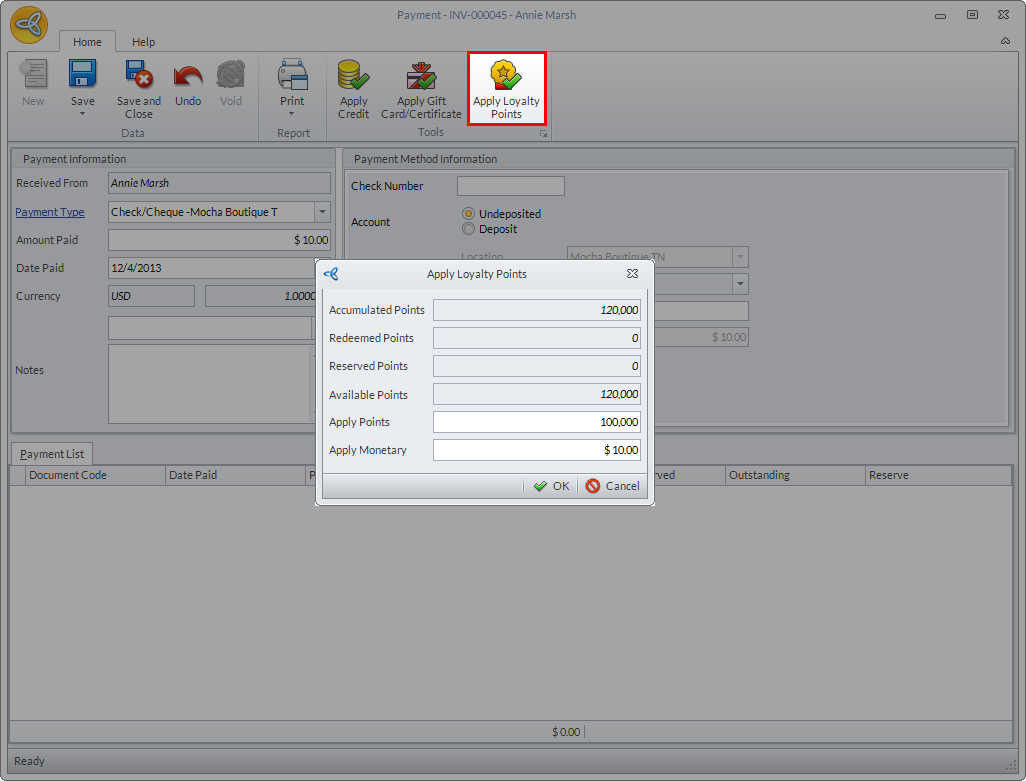Select the Payment List tab
Image resolution: width=1026 pixels, height=781 pixels.
pyautogui.click(x=52, y=454)
